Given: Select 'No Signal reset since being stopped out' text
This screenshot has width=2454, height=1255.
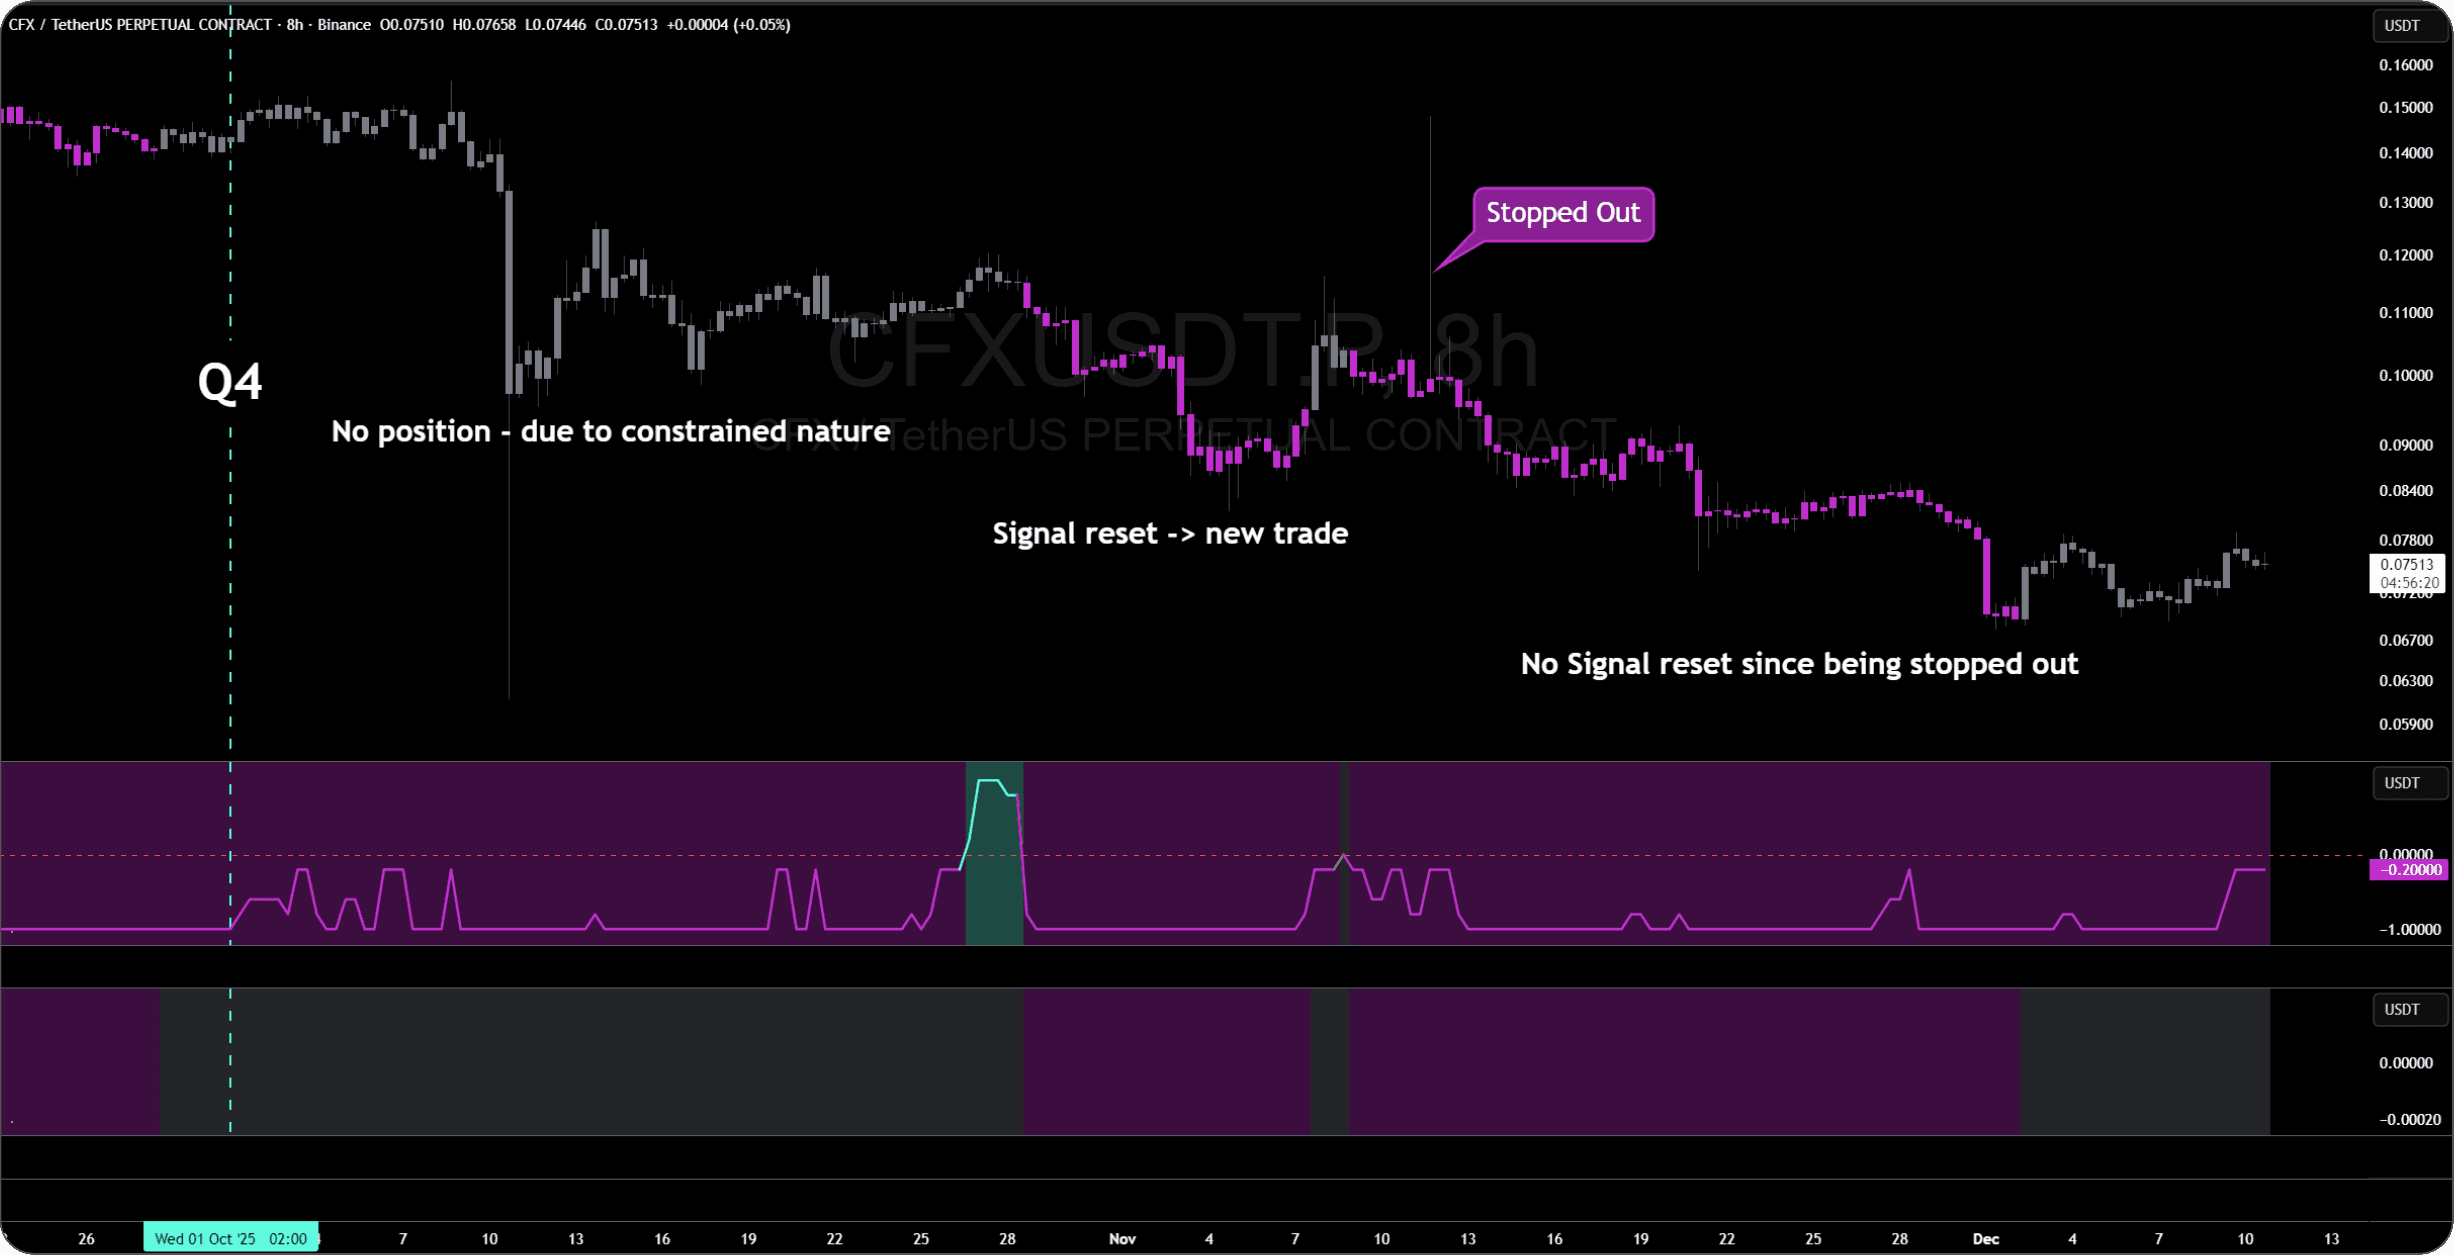Looking at the screenshot, I should click(1798, 664).
